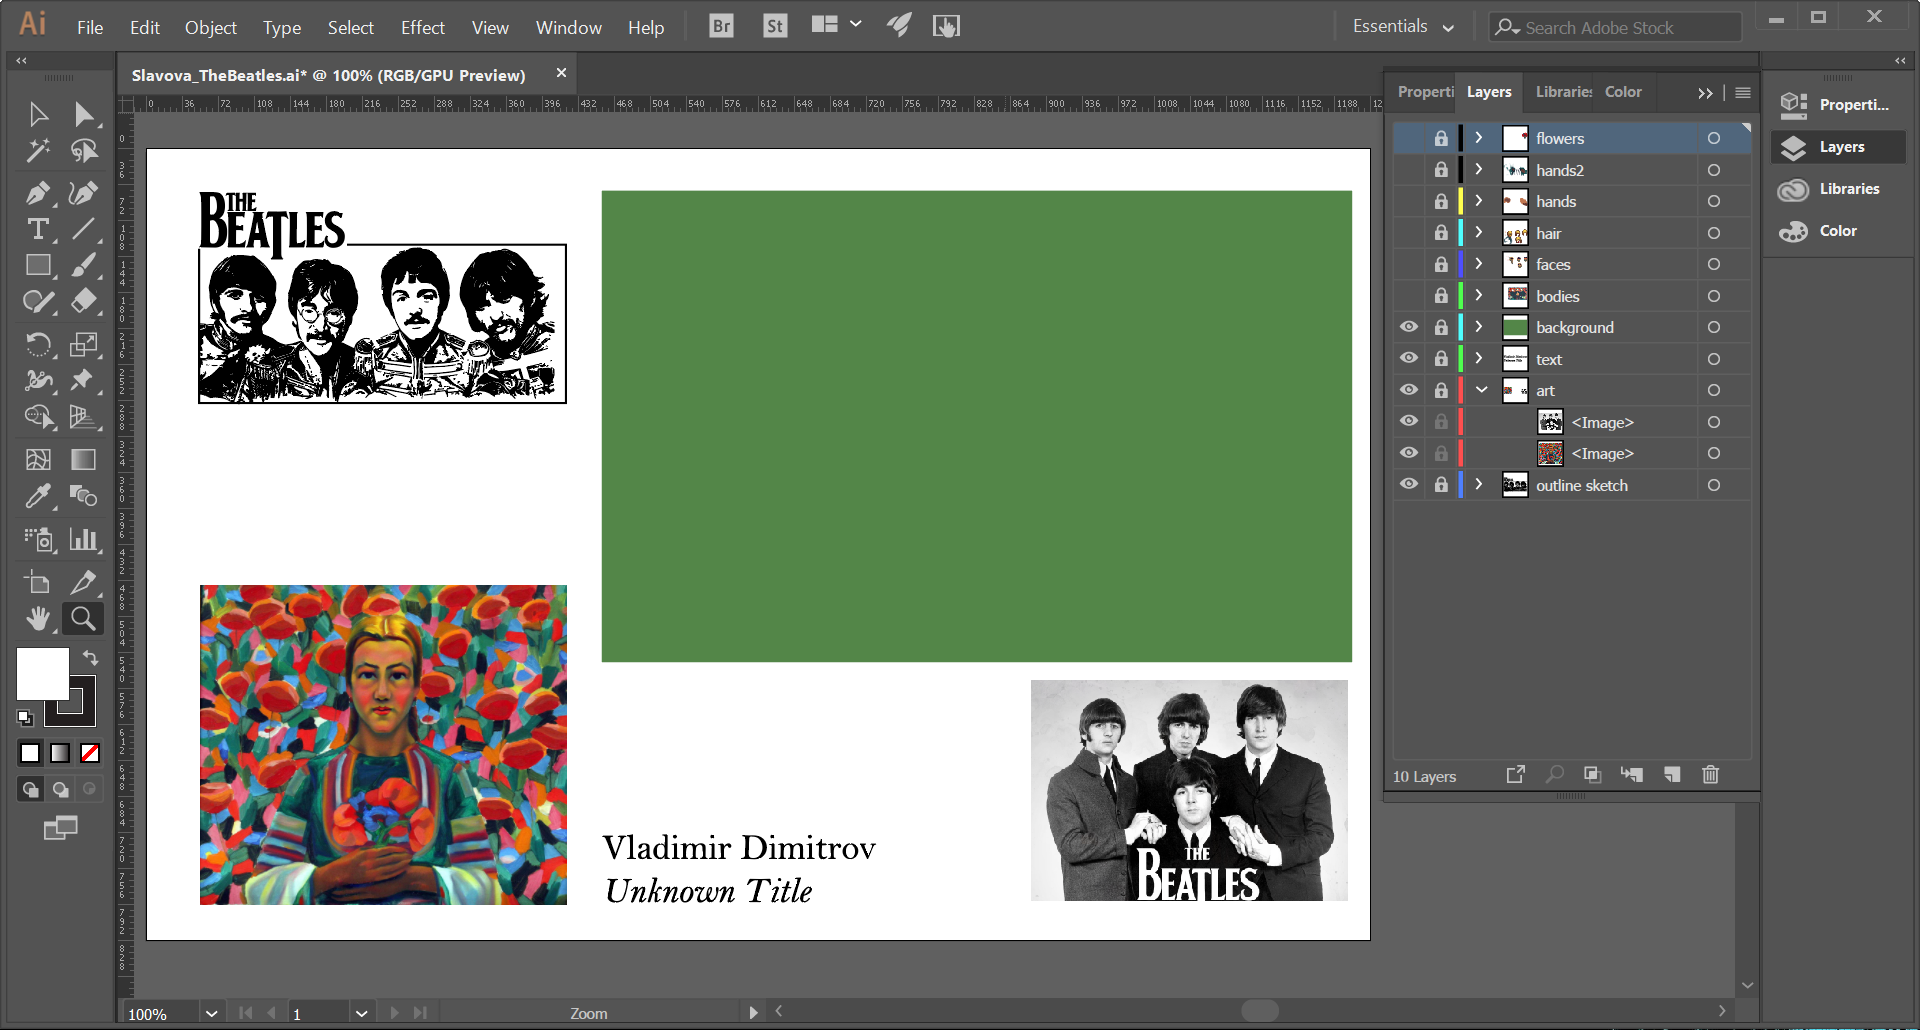Delete selection with Layers trash icon
The image size is (1920, 1030).
click(1711, 775)
